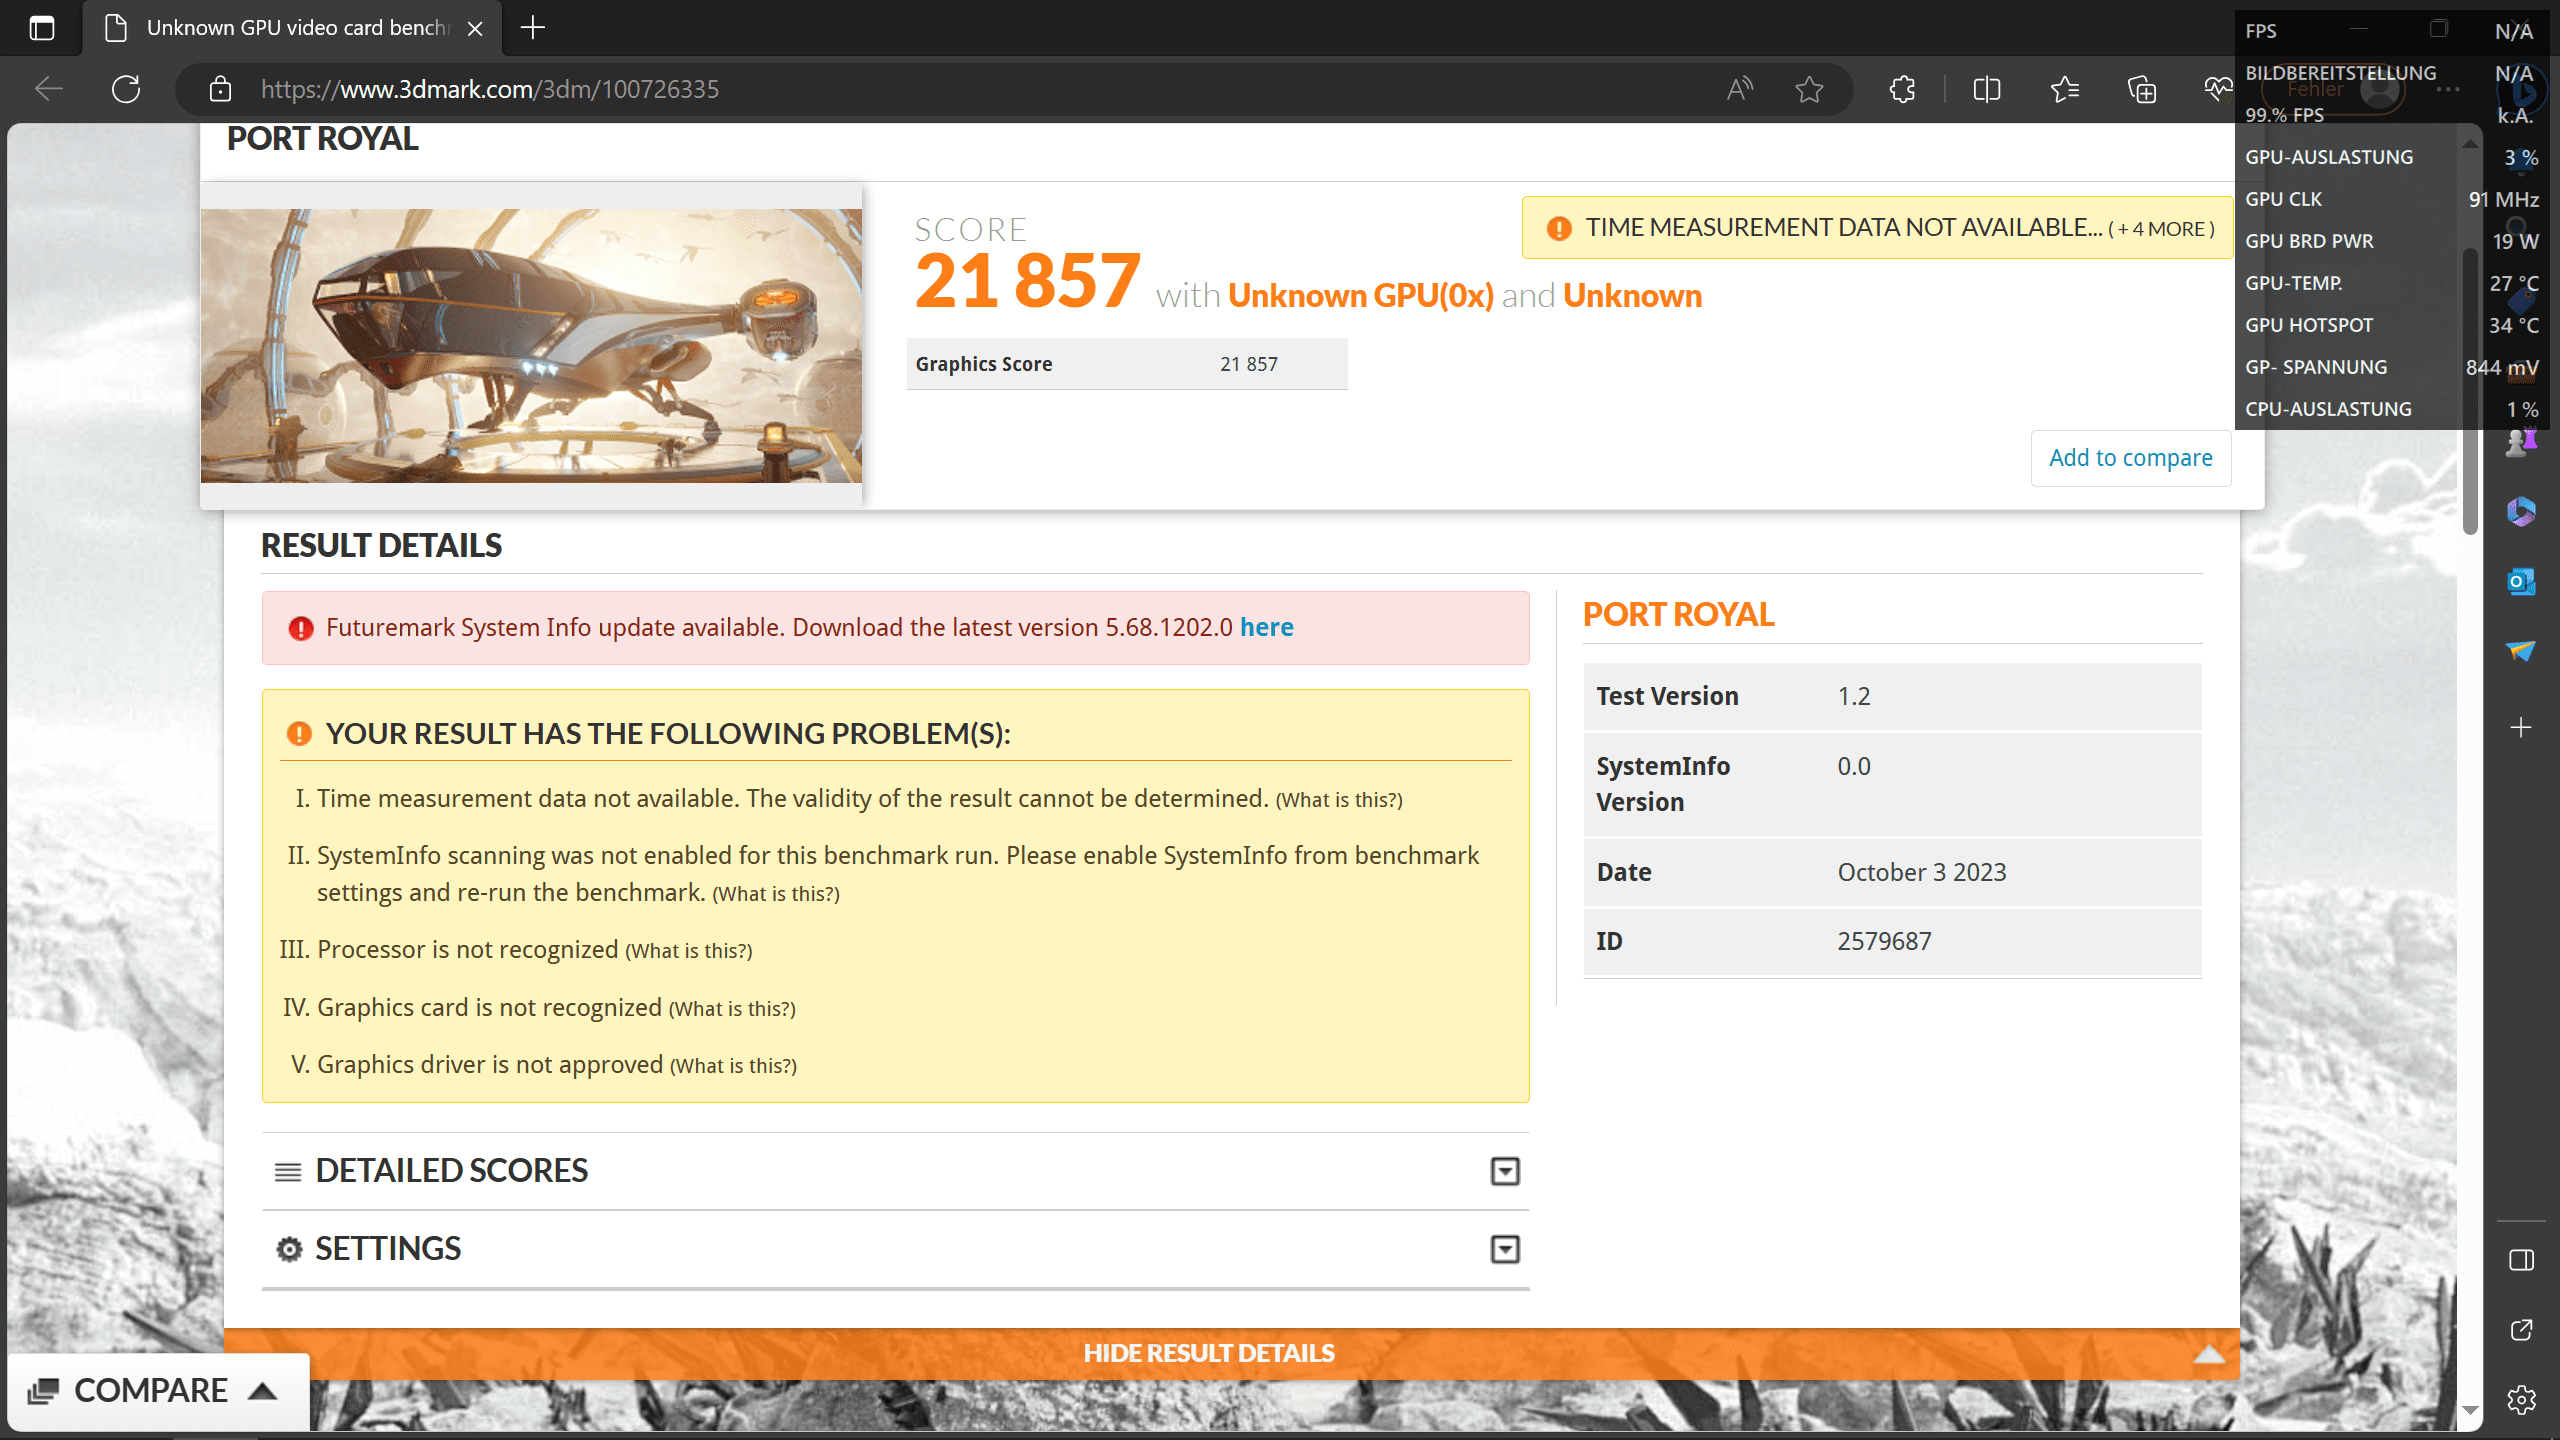Screen dimensions: 2560x1440
Task: Toggle split screen view
Action: pos(1987,89)
